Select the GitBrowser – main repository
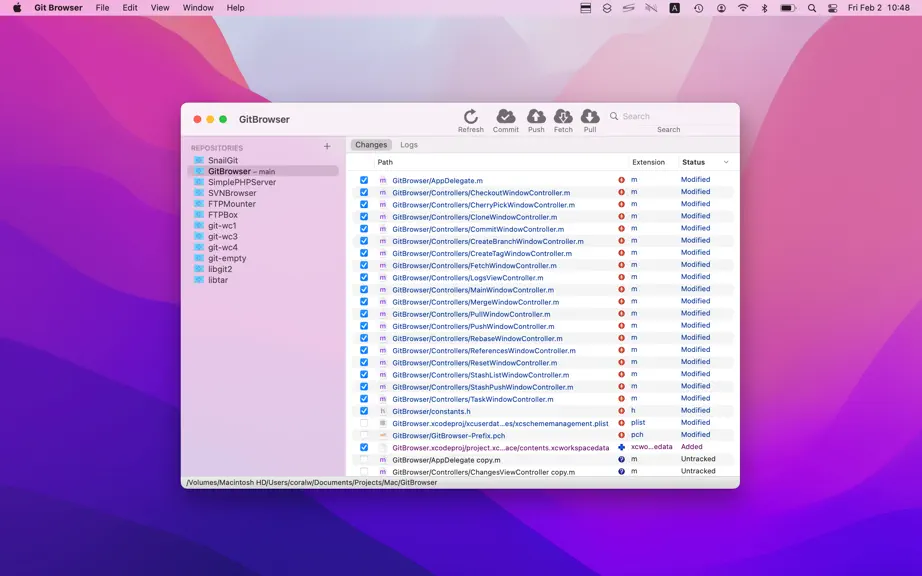 click(263, 171)
